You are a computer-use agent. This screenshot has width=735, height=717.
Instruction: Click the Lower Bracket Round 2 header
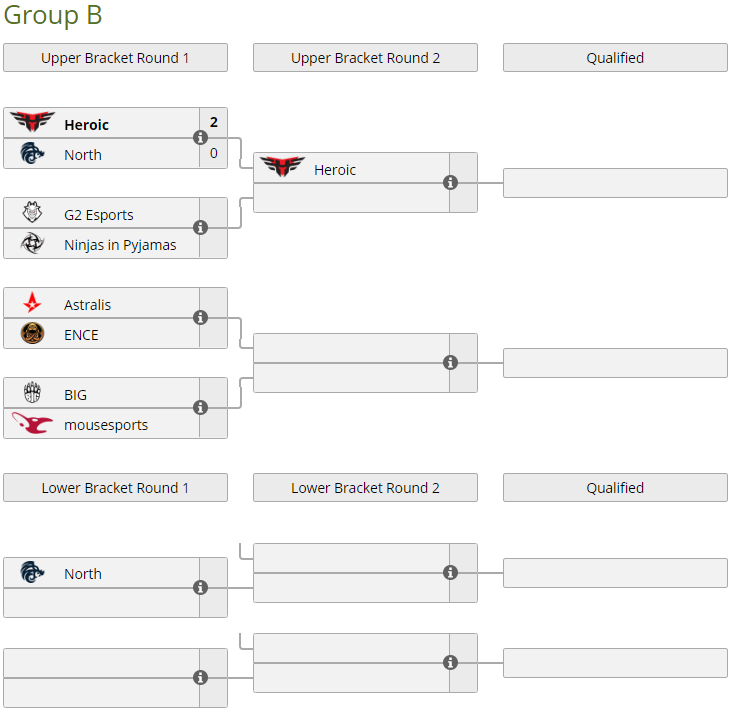365,488
